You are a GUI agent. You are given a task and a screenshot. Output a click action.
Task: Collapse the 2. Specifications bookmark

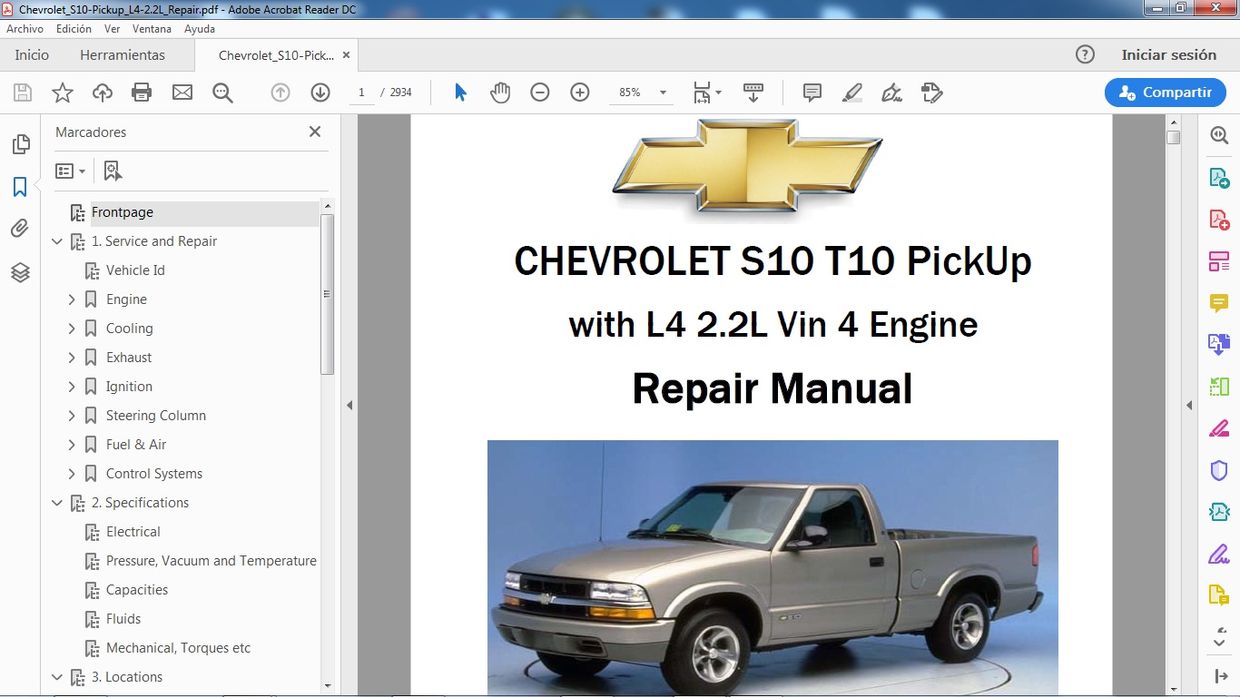point(57,502)
